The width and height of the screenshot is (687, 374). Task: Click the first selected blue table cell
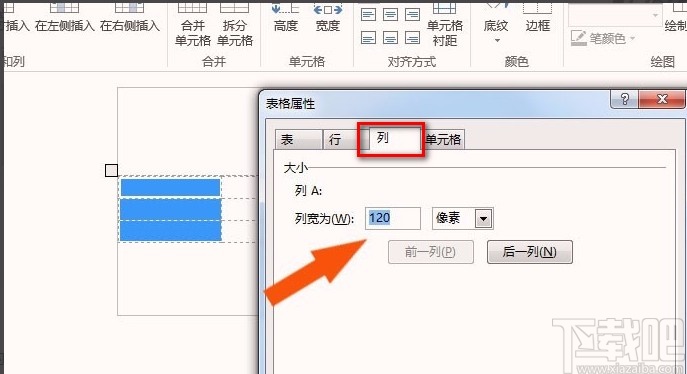[170, 187]
